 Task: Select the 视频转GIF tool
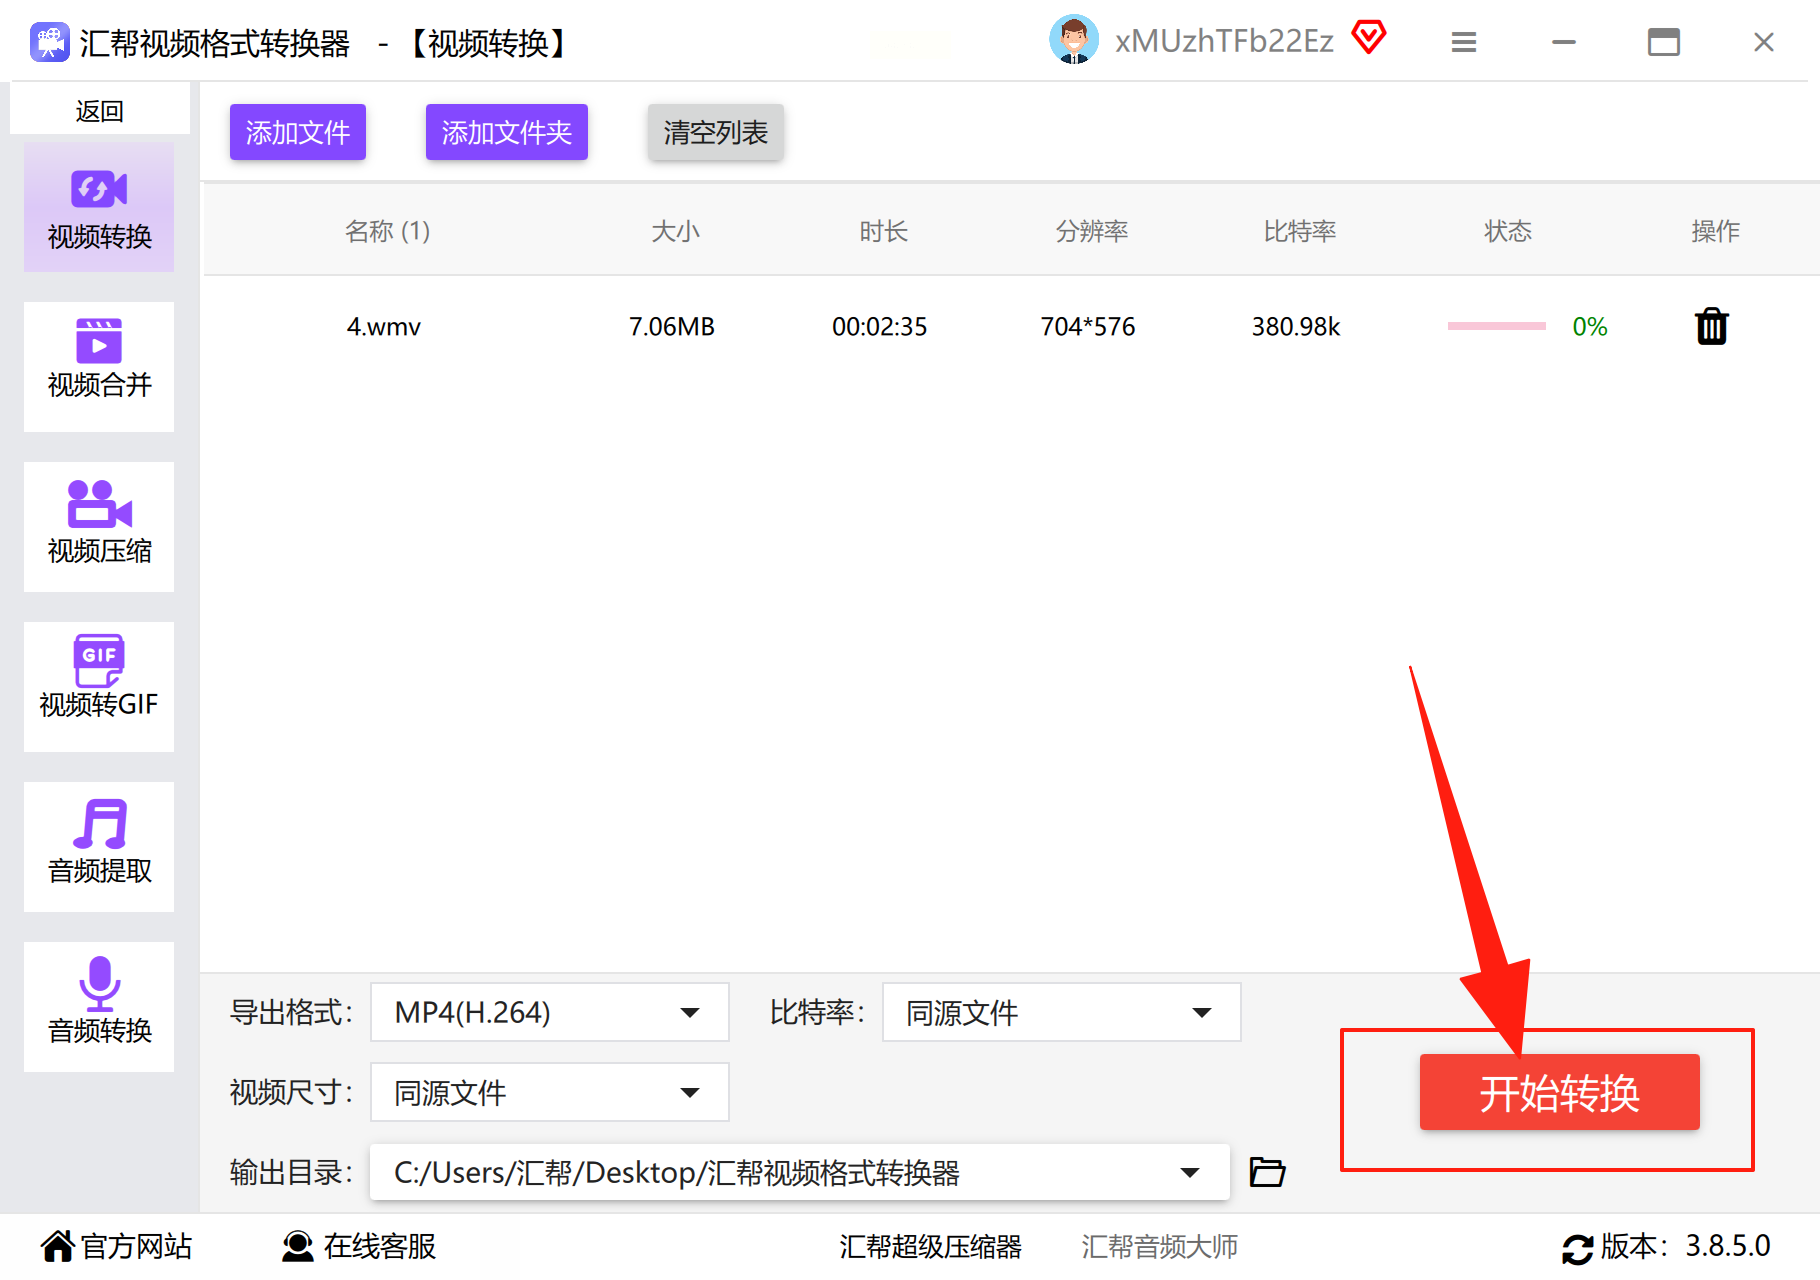pos(99,687)
